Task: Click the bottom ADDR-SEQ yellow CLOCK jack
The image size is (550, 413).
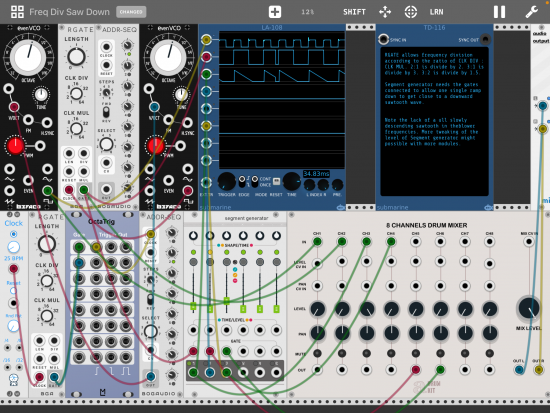Action: [x=150, y=234]
